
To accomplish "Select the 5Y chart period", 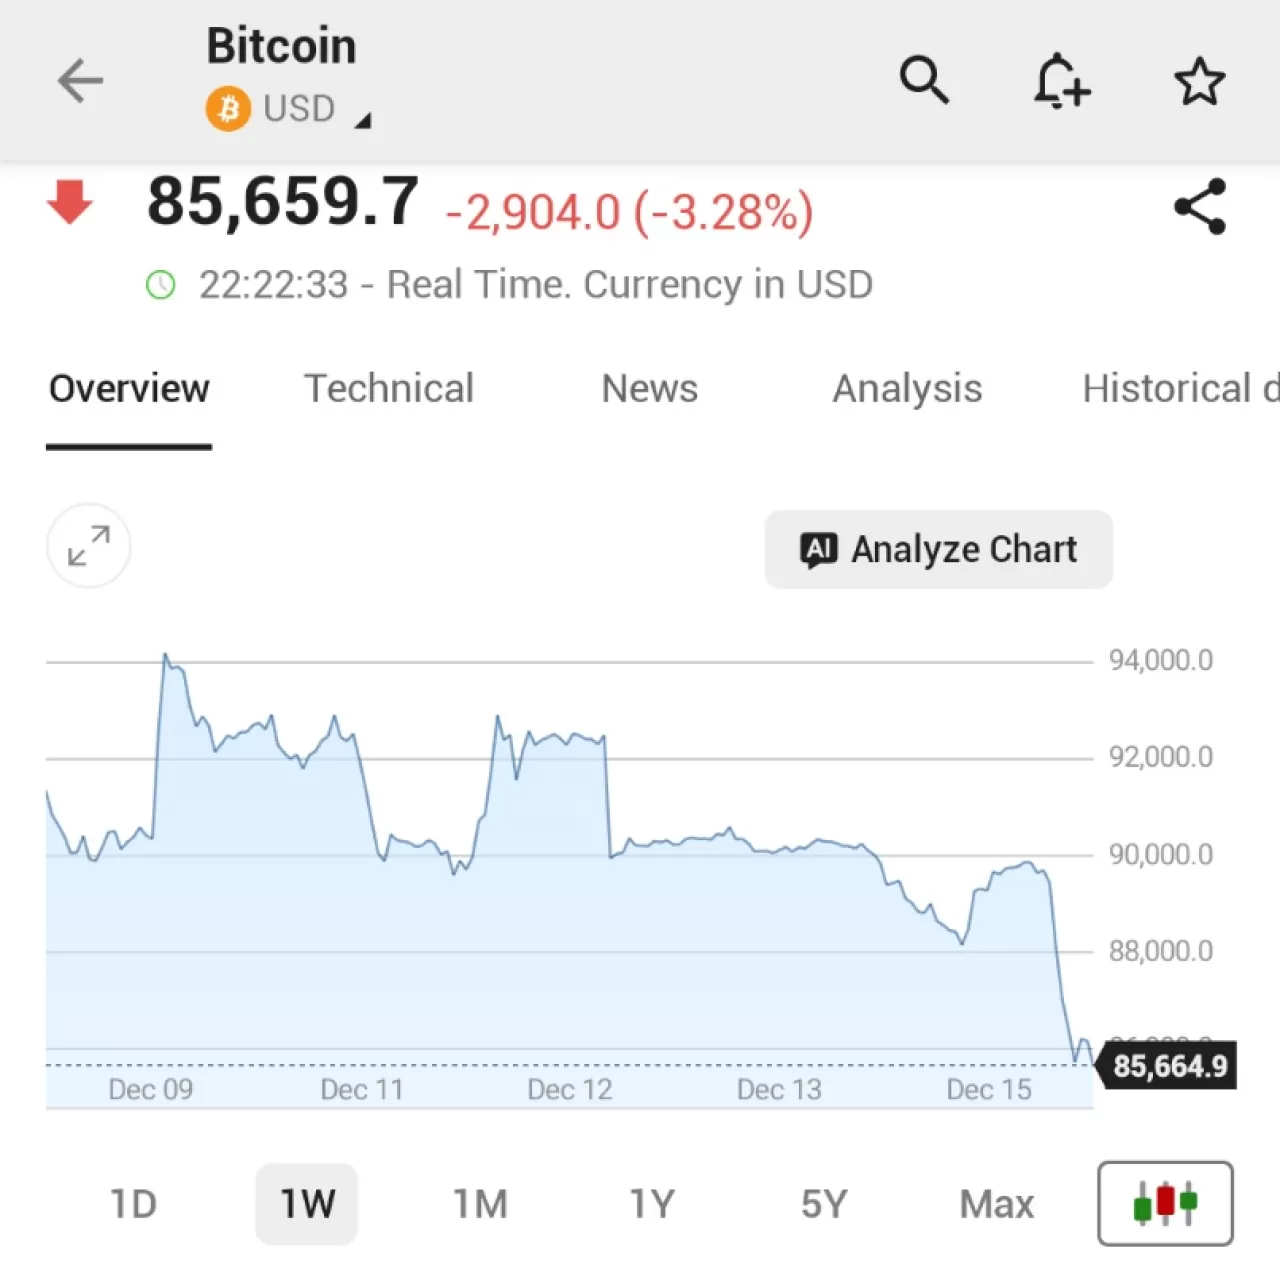I will pyautogui.click(x=822, y=1203).
